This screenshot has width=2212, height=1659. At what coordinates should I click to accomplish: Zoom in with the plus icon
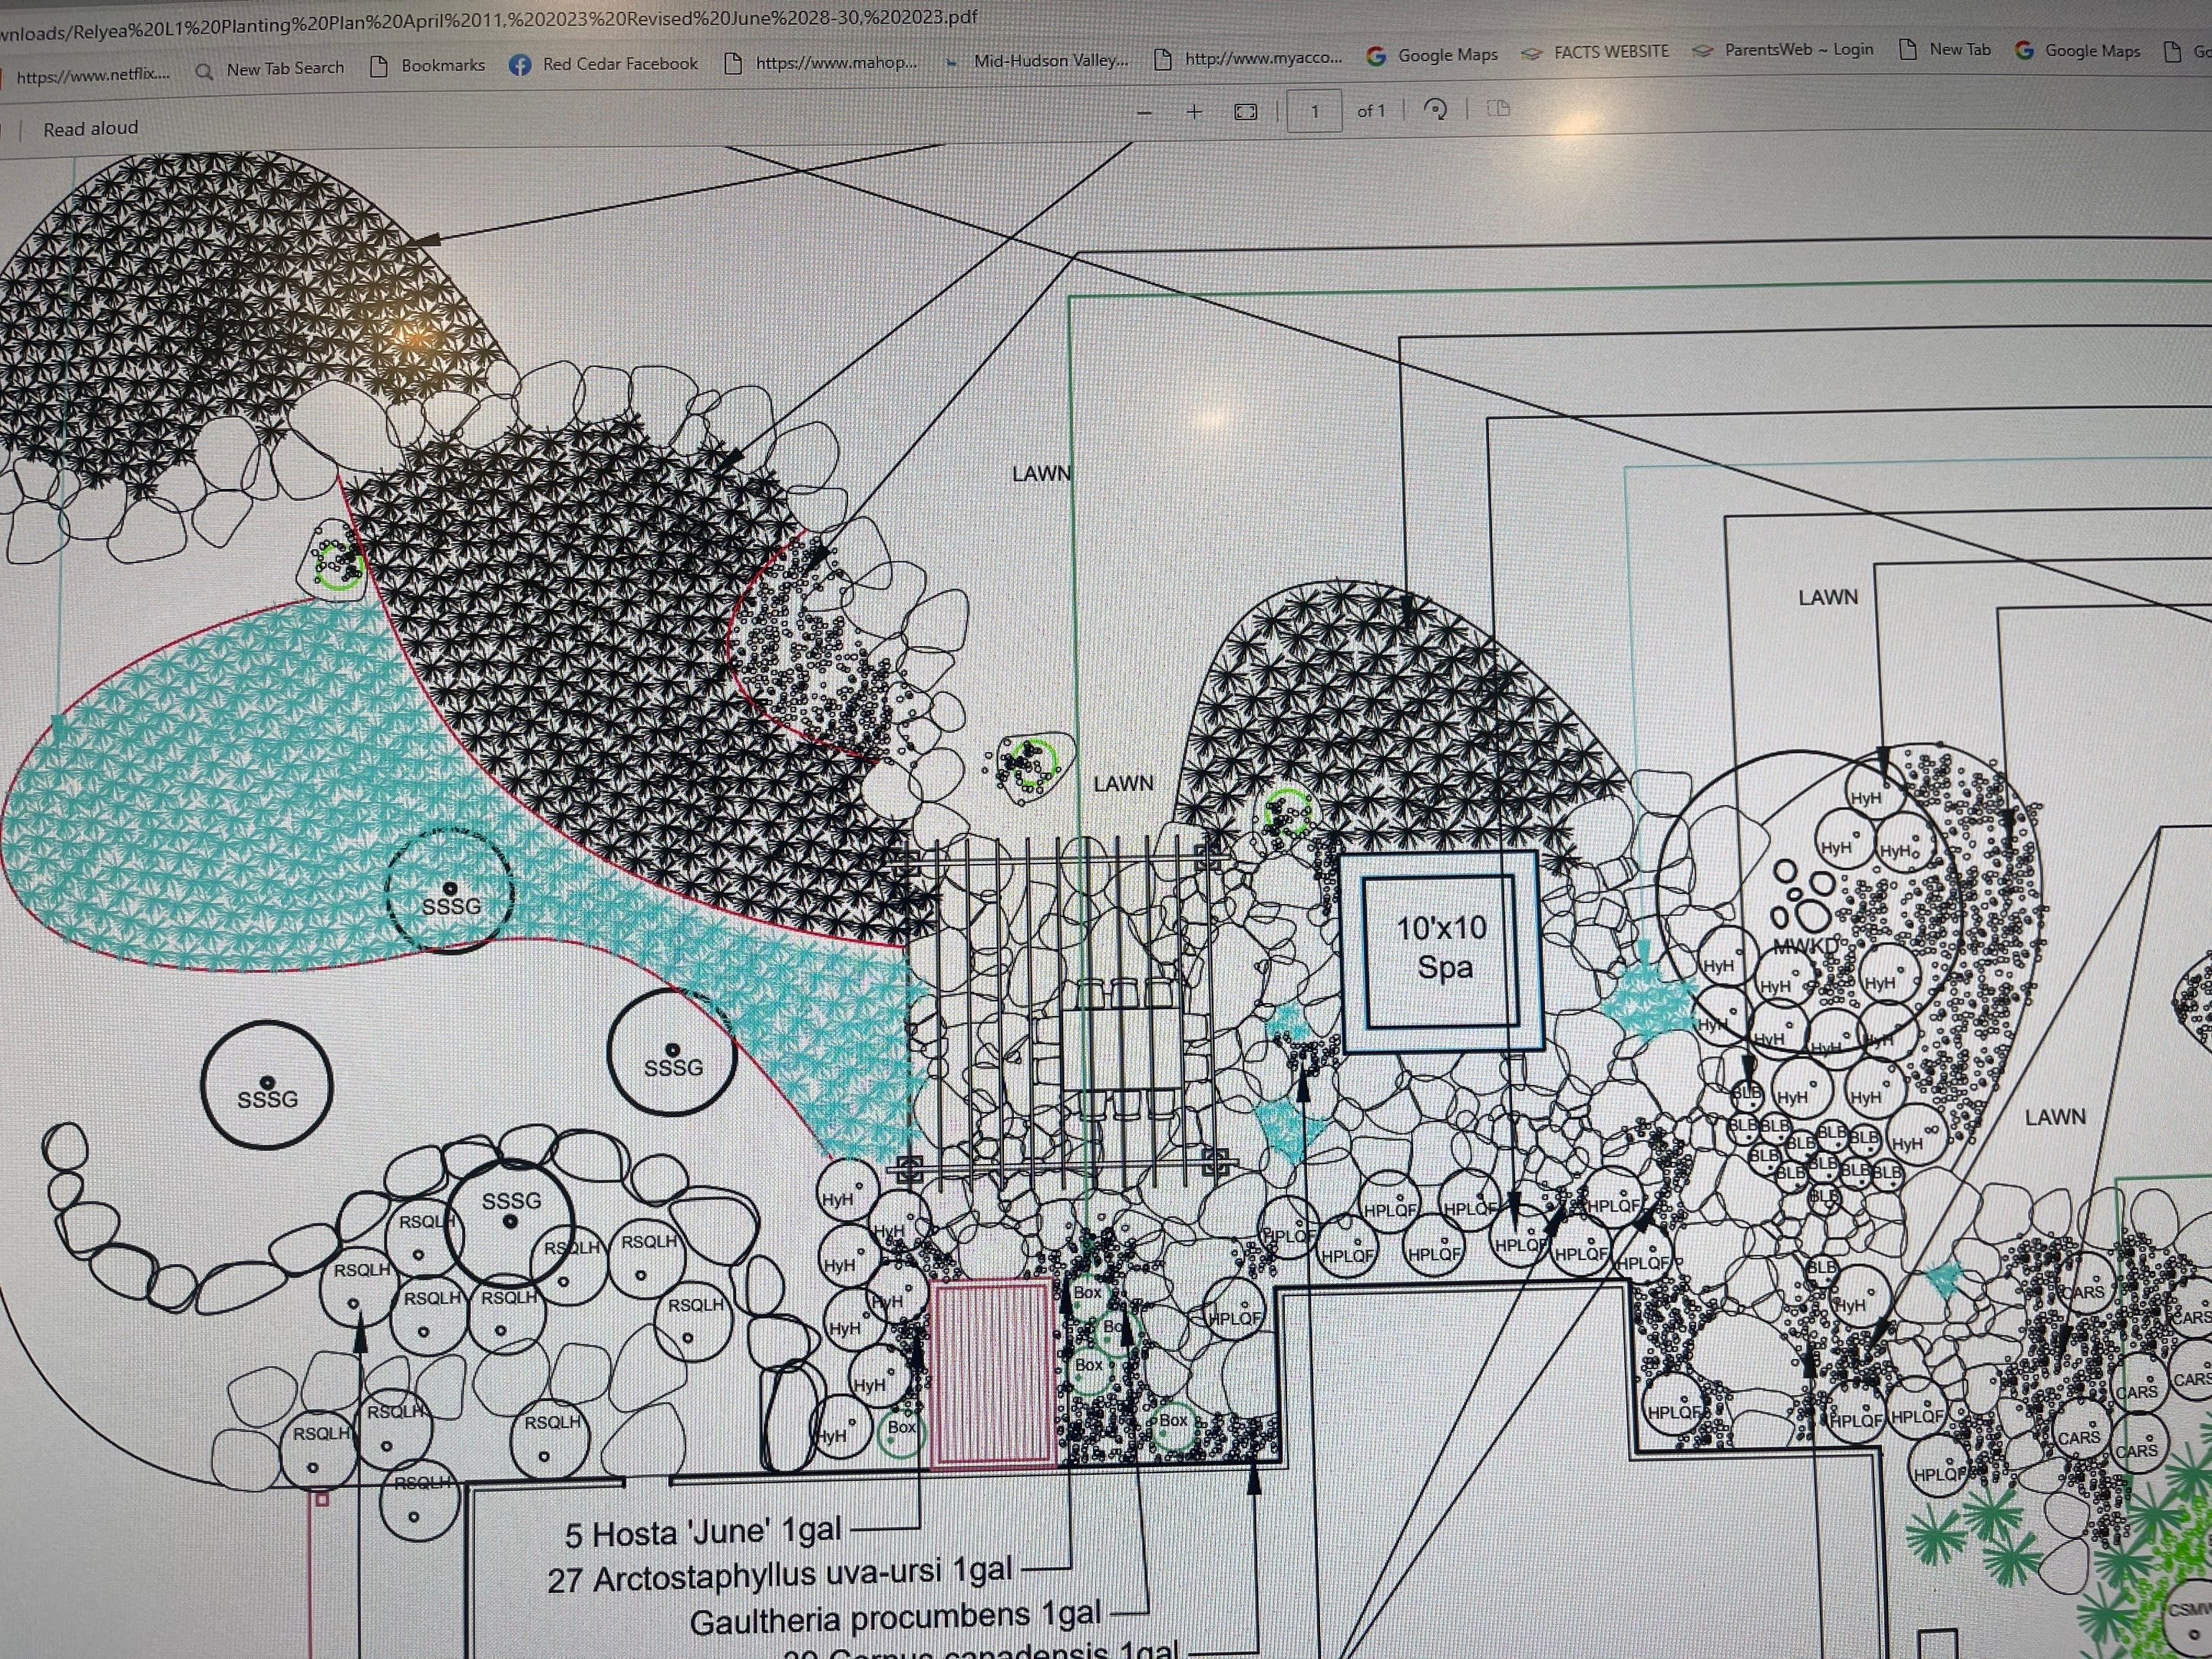[x=1194, y=112]
